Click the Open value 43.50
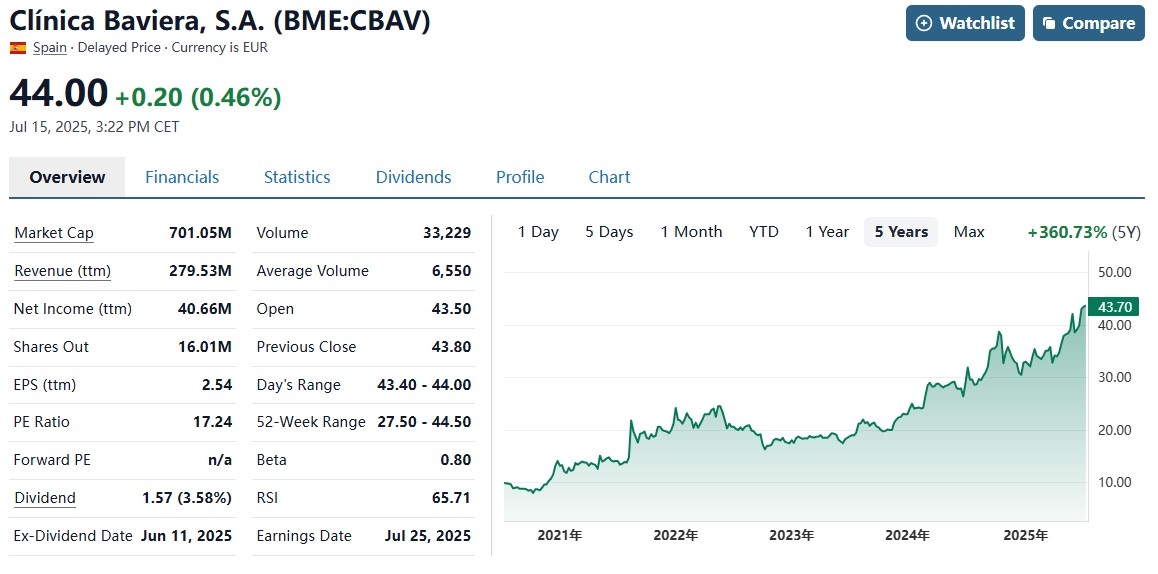This screenshot has width=1158, height=574. (451, 309)
